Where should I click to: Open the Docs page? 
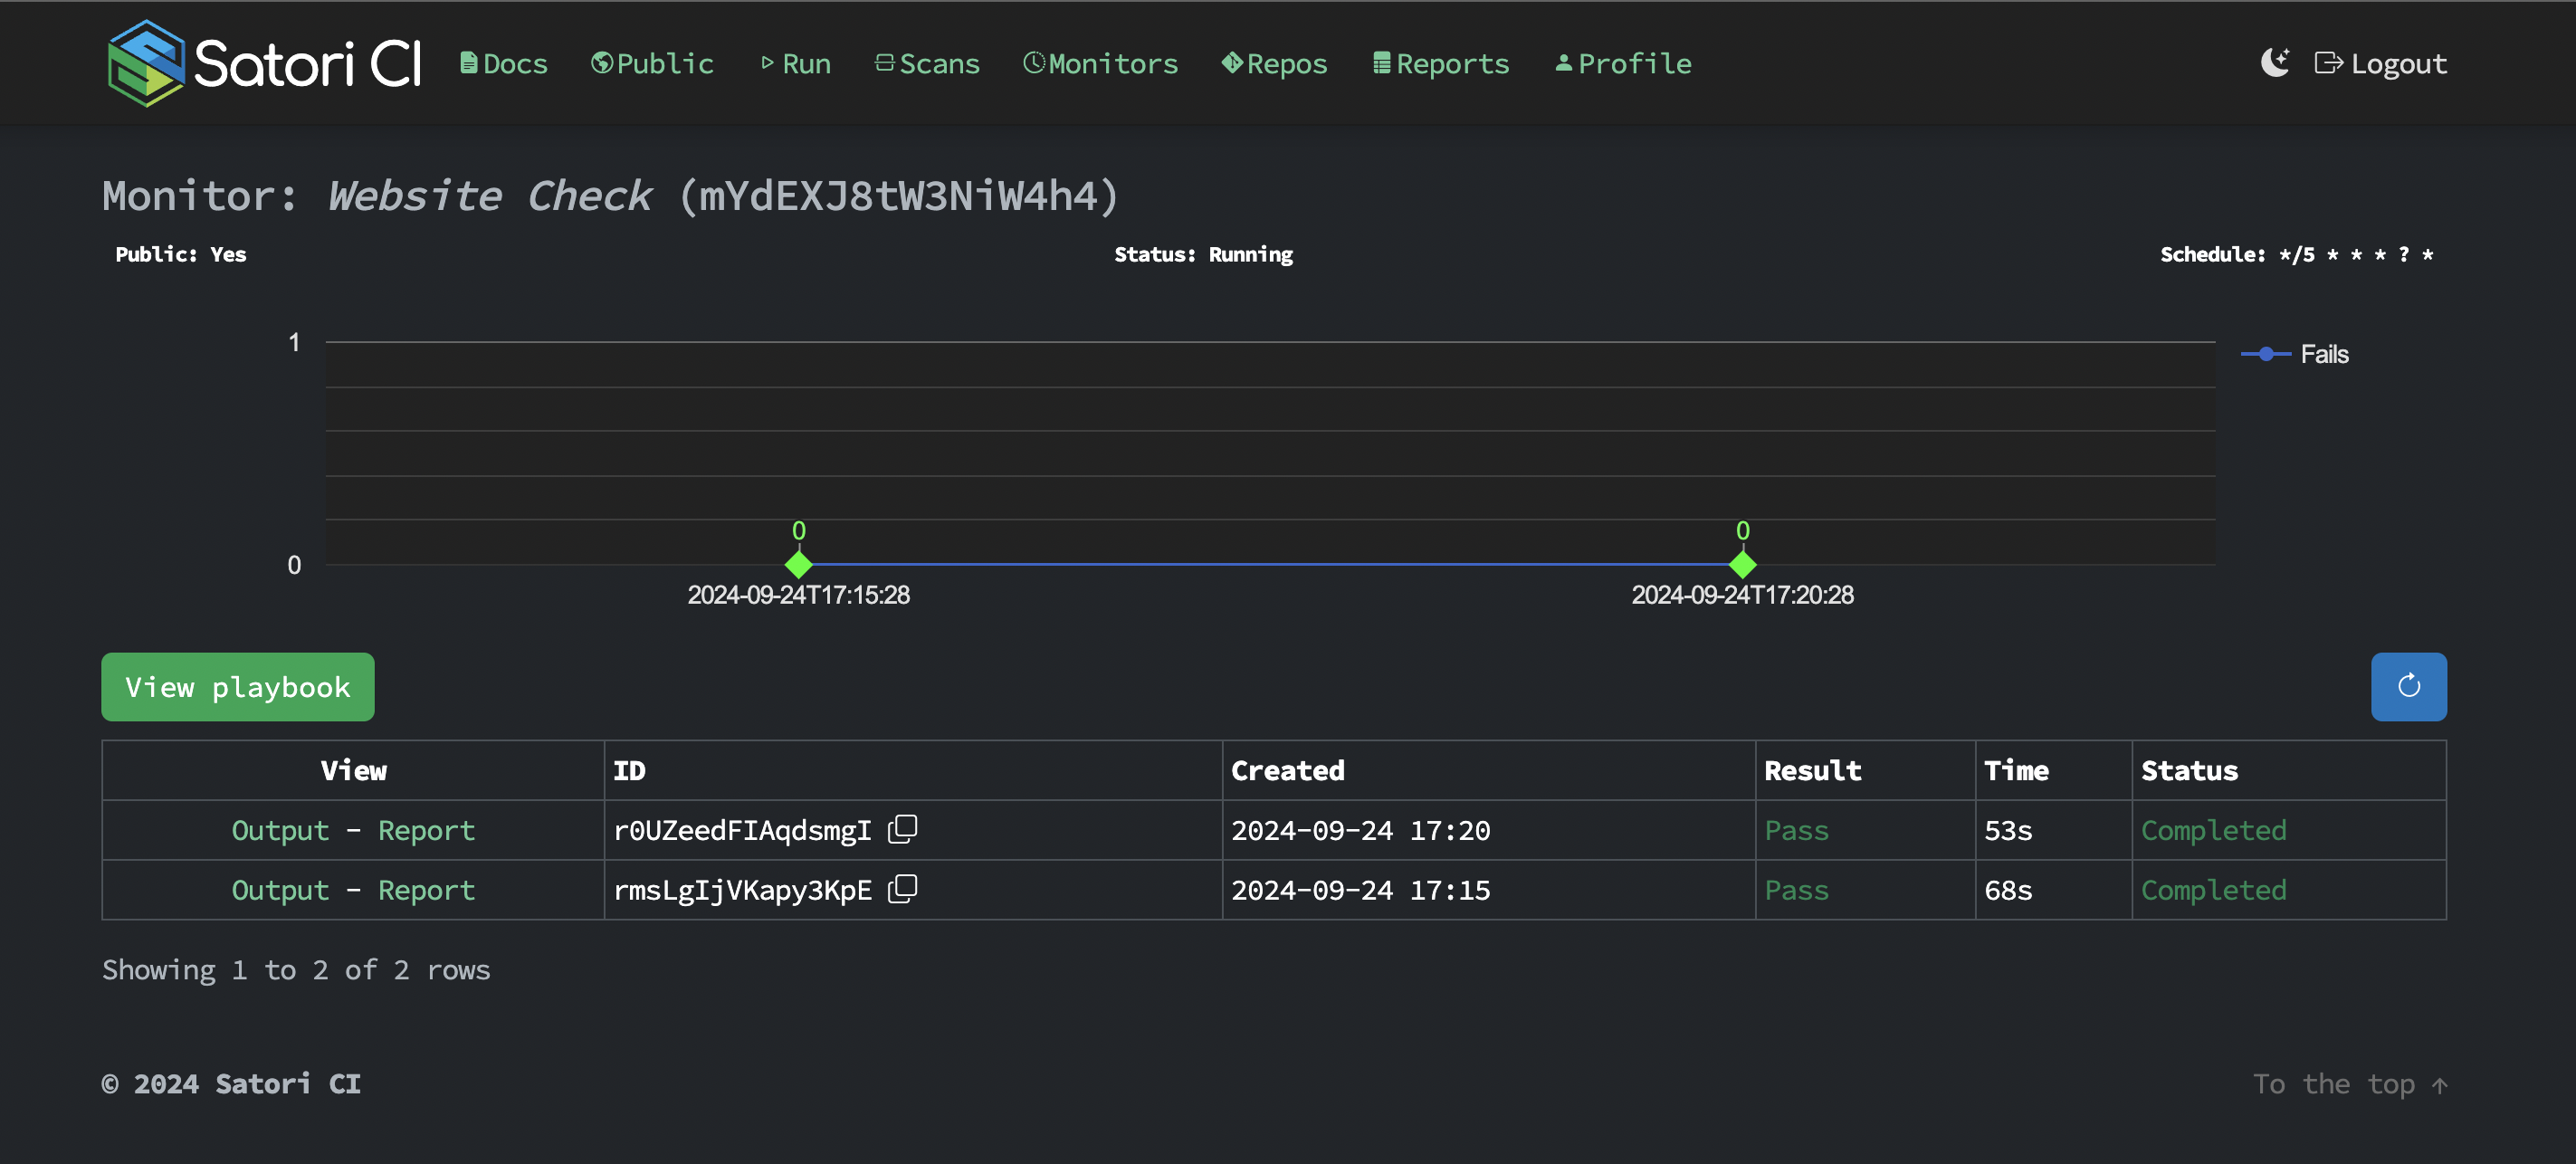coord(504,64)
